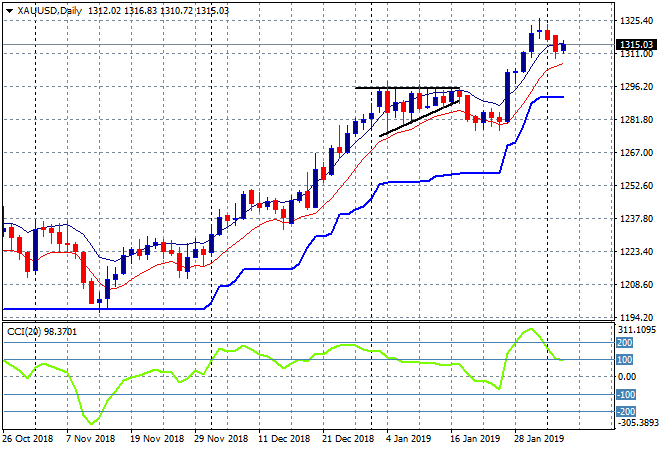Click the 1281.80 price axis label

click(636, 120)
